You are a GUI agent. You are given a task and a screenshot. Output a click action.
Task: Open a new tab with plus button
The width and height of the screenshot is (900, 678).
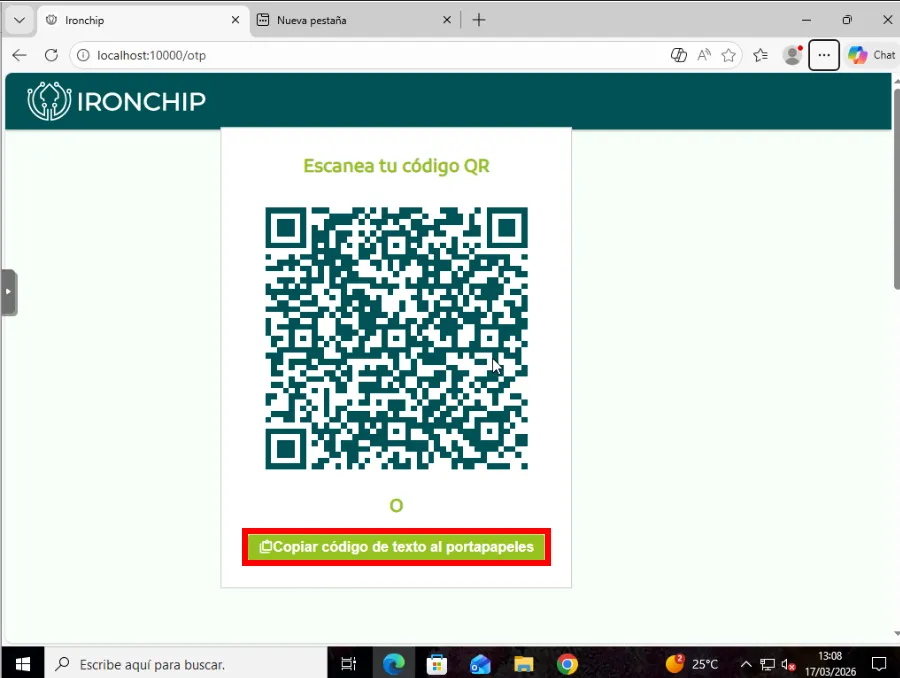click(479, 20)
